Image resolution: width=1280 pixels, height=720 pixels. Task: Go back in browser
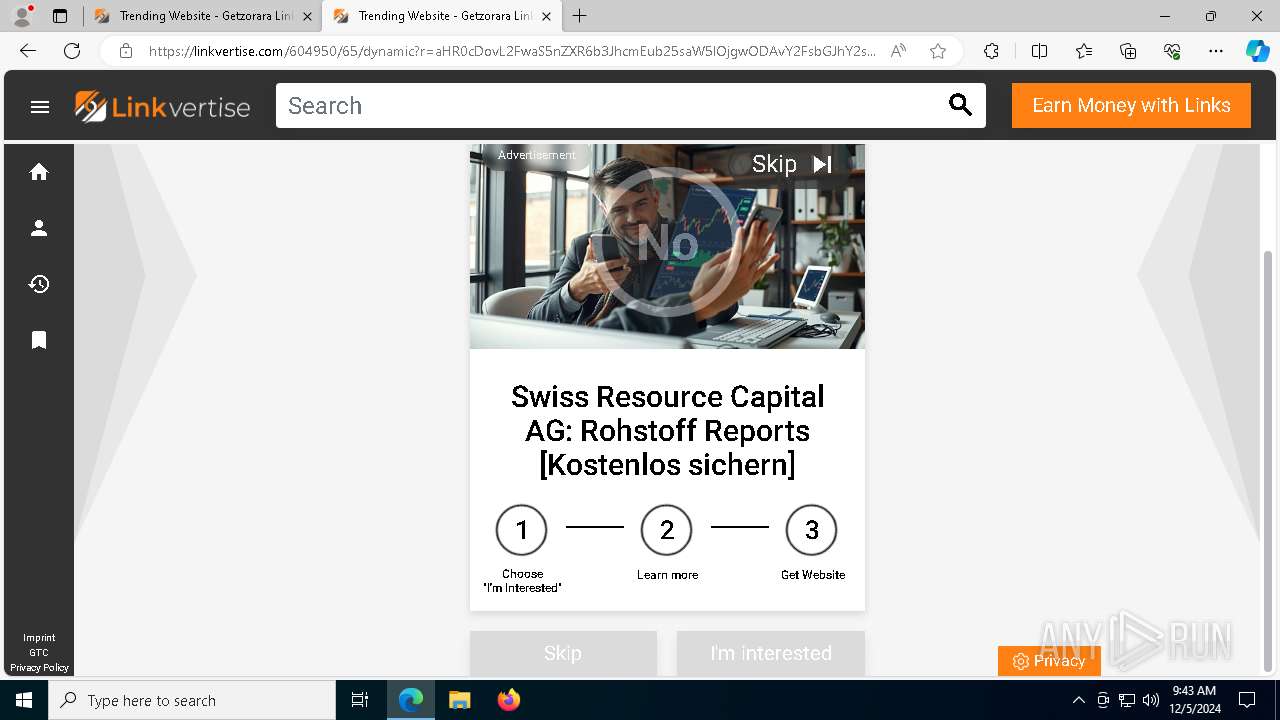pyautogui.click(x=28, y=51)
